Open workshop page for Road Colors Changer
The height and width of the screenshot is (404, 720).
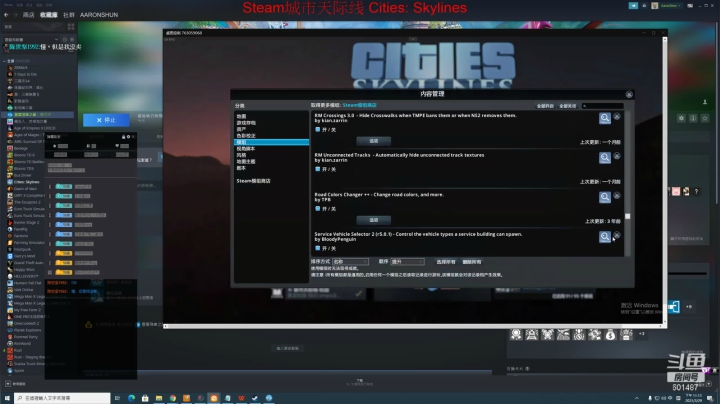click(x=605, y=197)
